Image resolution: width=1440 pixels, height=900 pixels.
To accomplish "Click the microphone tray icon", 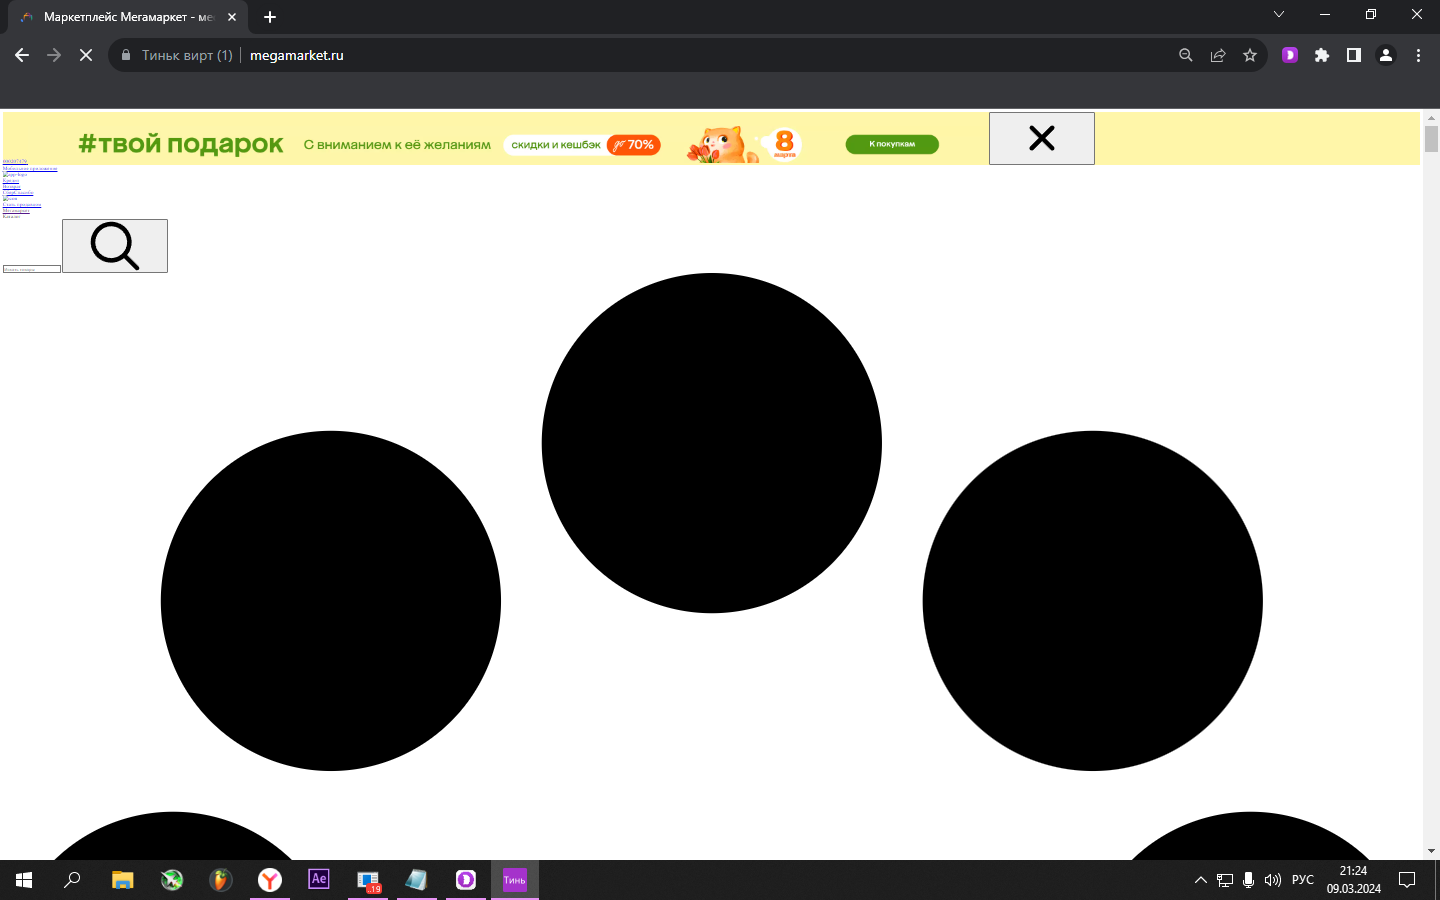I will click(x=1249, y=880).
